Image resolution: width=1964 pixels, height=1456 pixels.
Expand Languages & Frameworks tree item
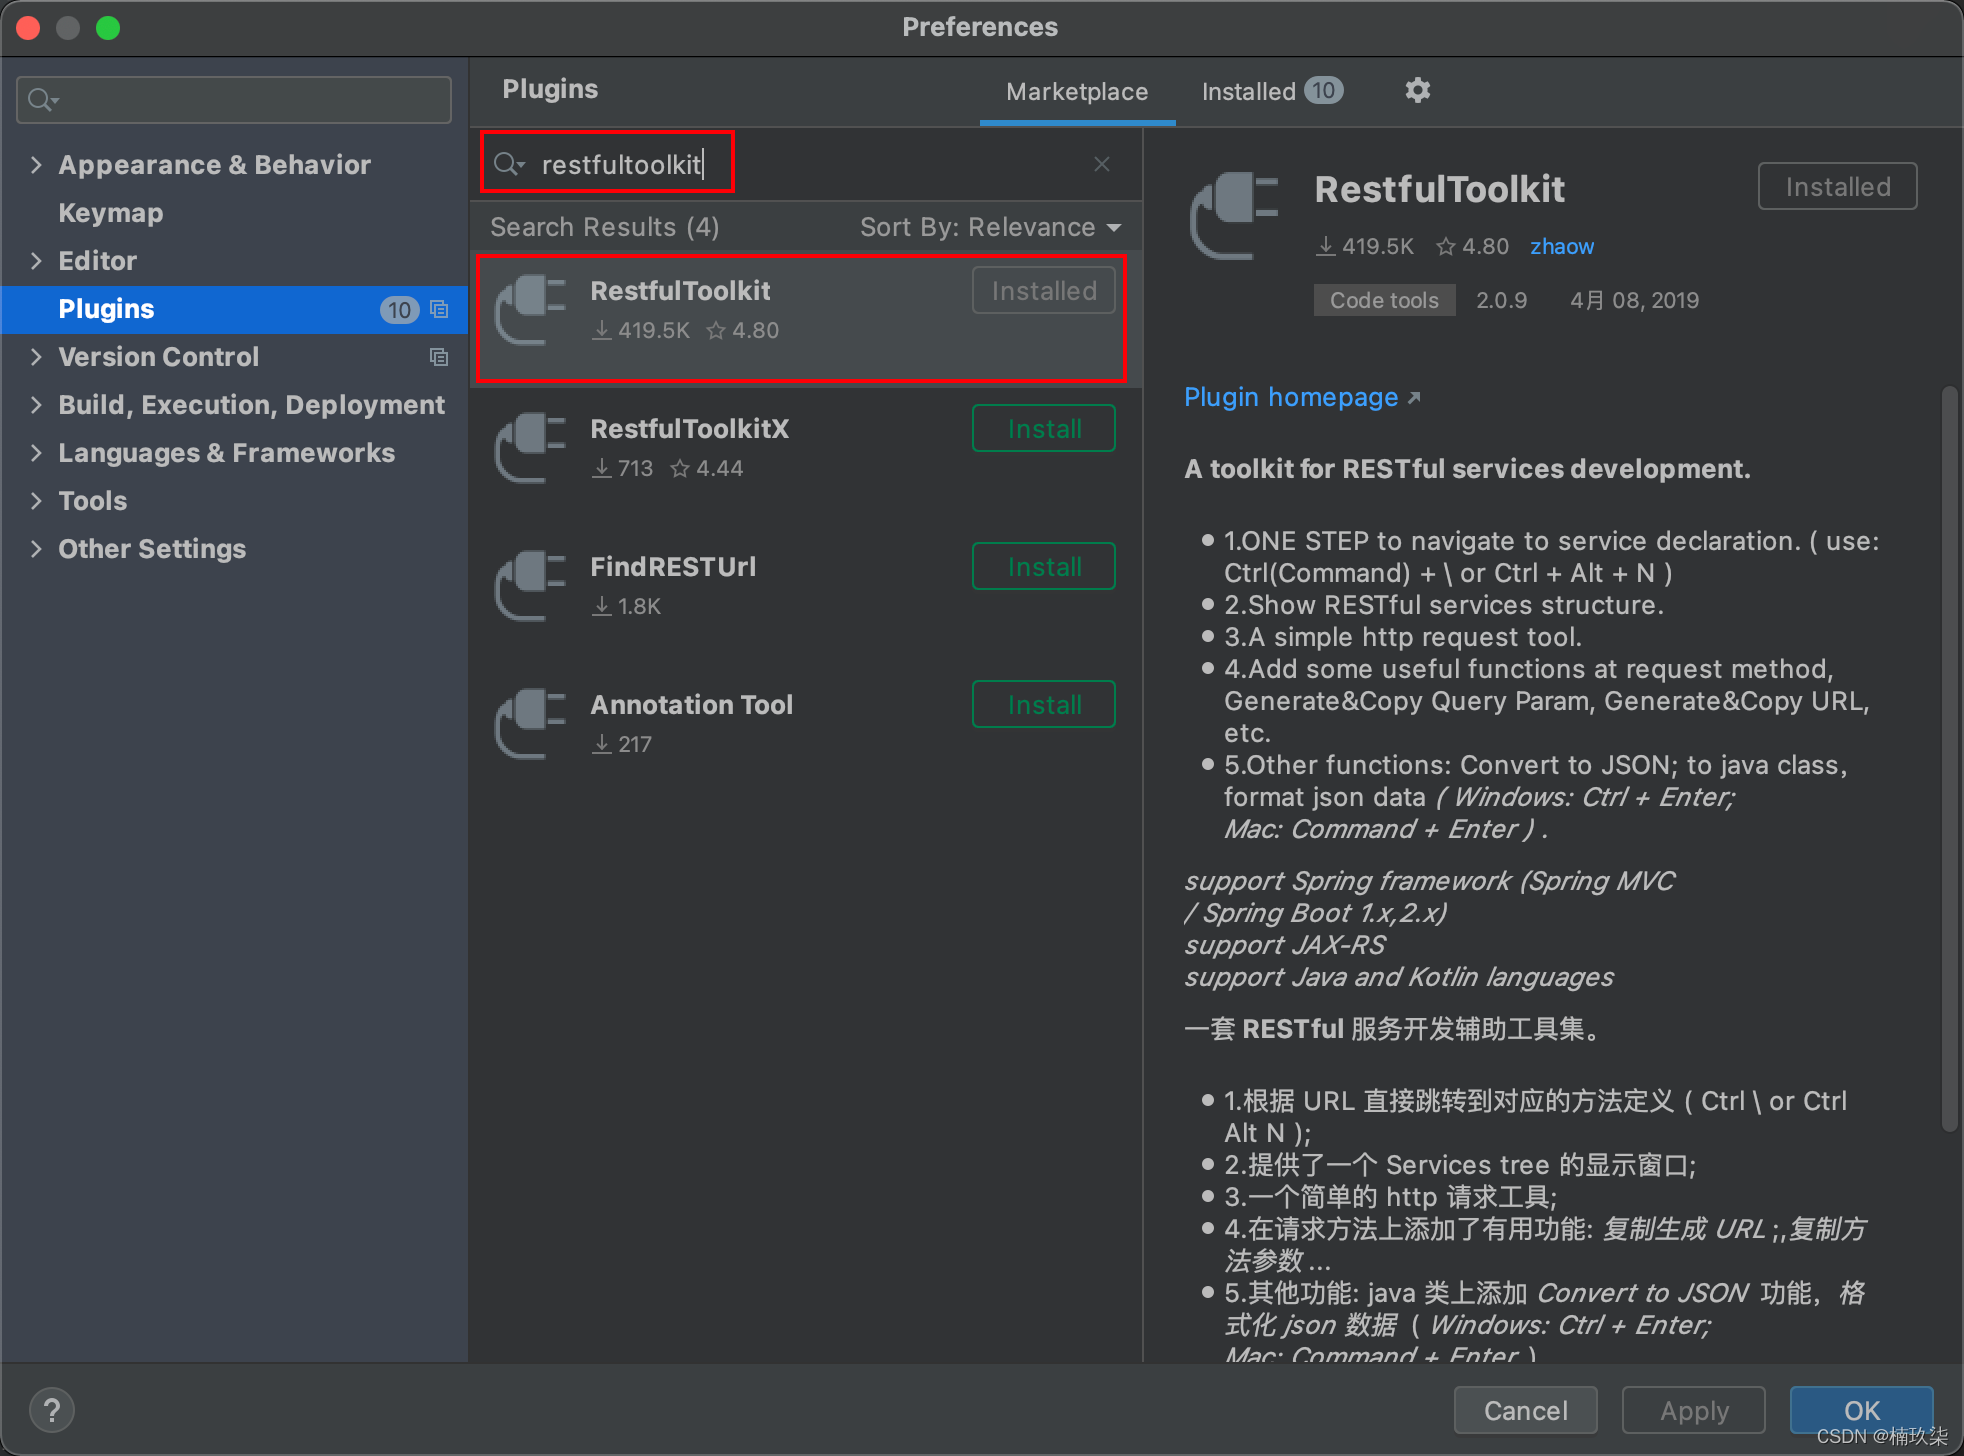point(37,453)
